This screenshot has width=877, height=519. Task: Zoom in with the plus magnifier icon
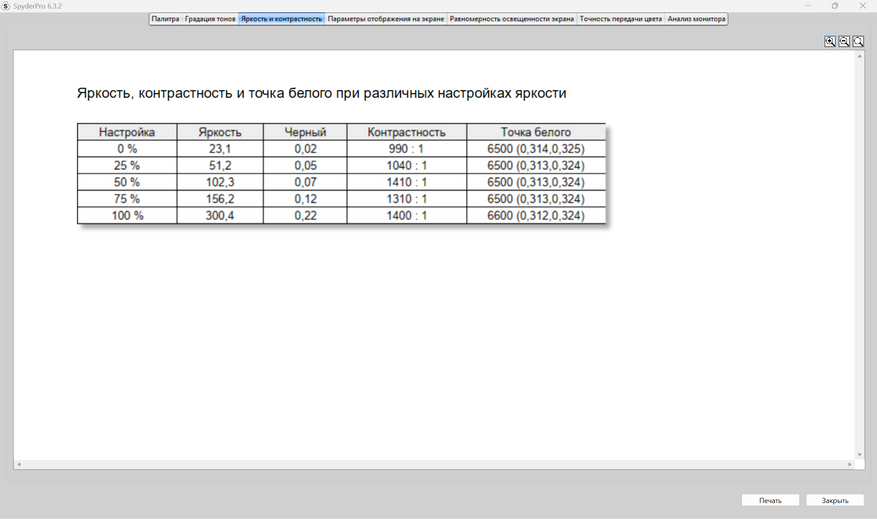pos(830,41)
